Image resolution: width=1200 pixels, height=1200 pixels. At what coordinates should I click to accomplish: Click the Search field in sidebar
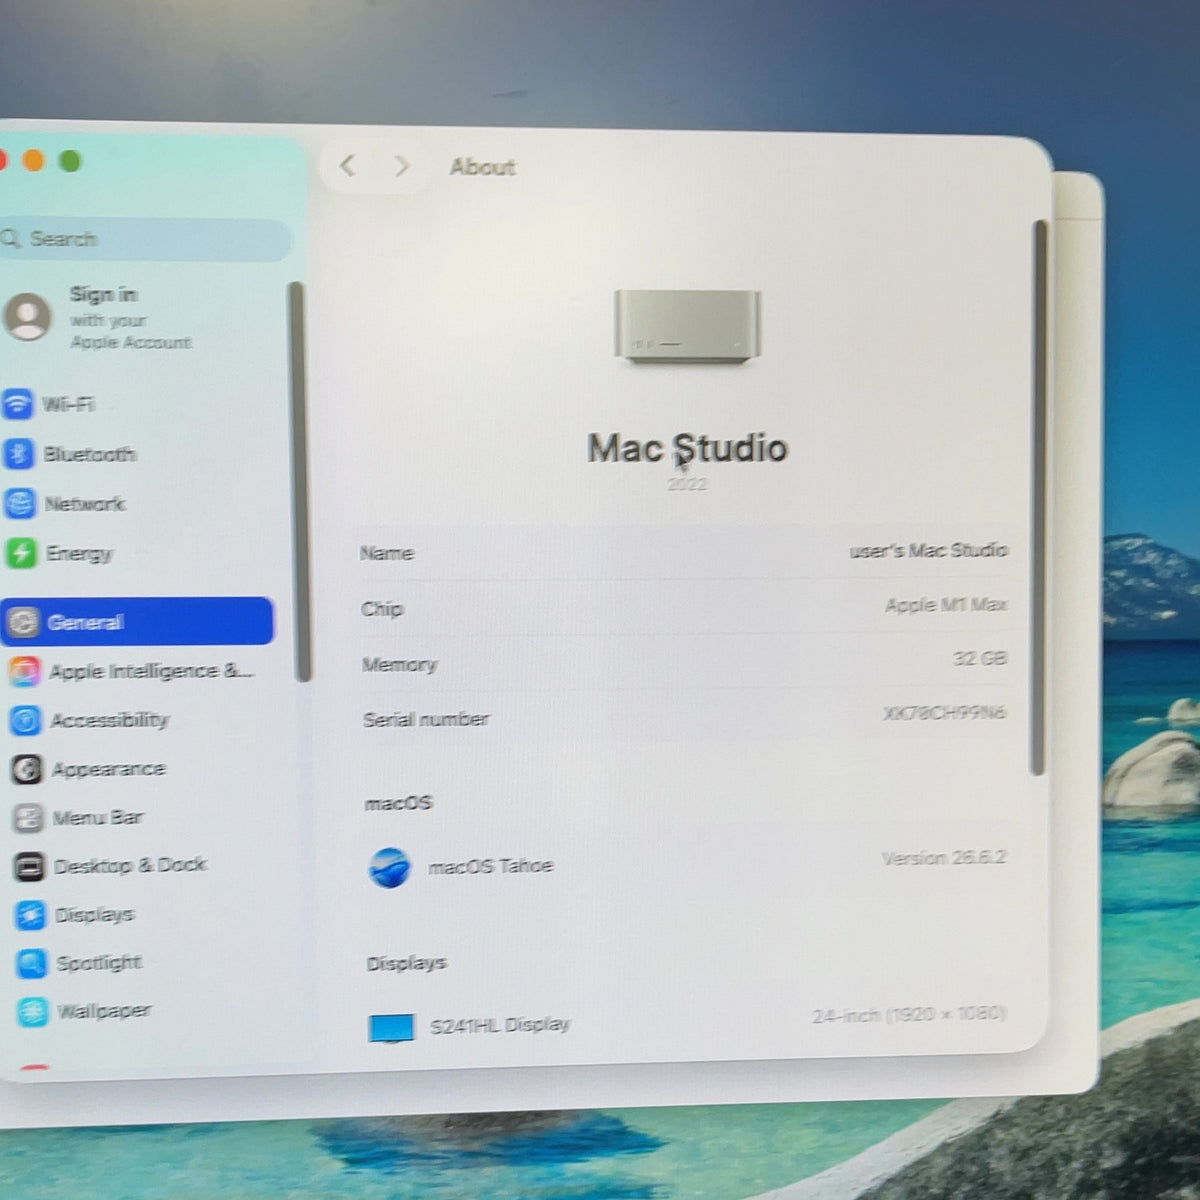coord(143,240)
